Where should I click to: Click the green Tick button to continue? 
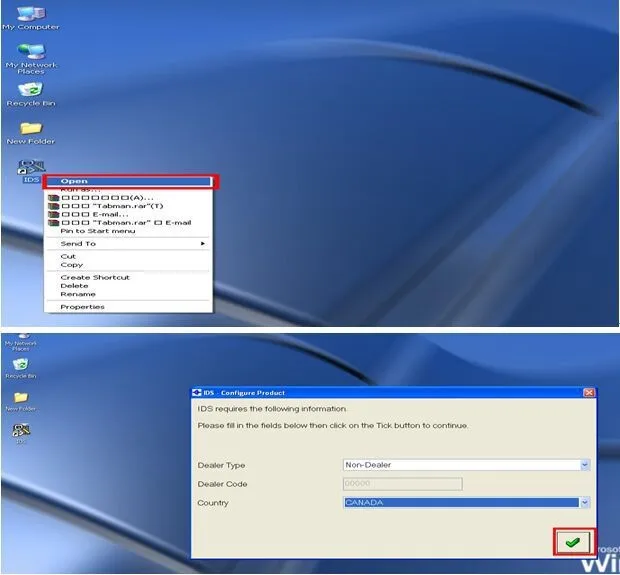point(573,542)
